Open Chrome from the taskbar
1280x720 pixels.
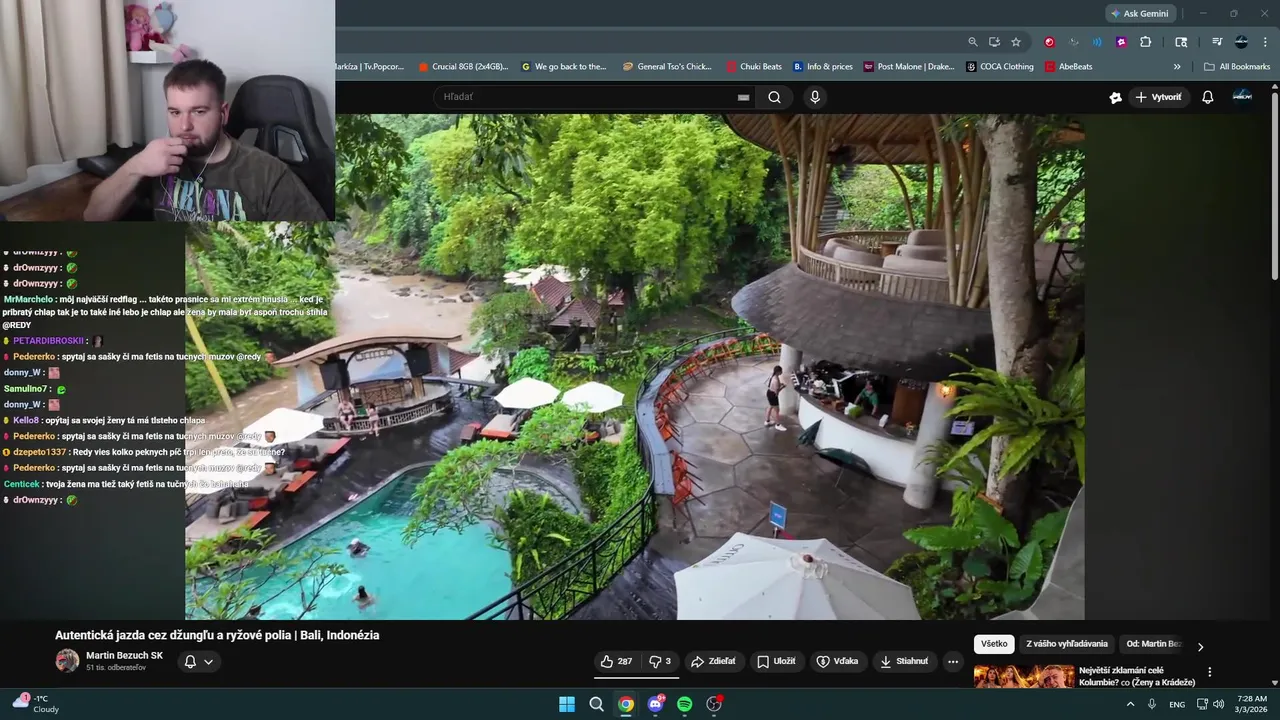tap(626, 704)
